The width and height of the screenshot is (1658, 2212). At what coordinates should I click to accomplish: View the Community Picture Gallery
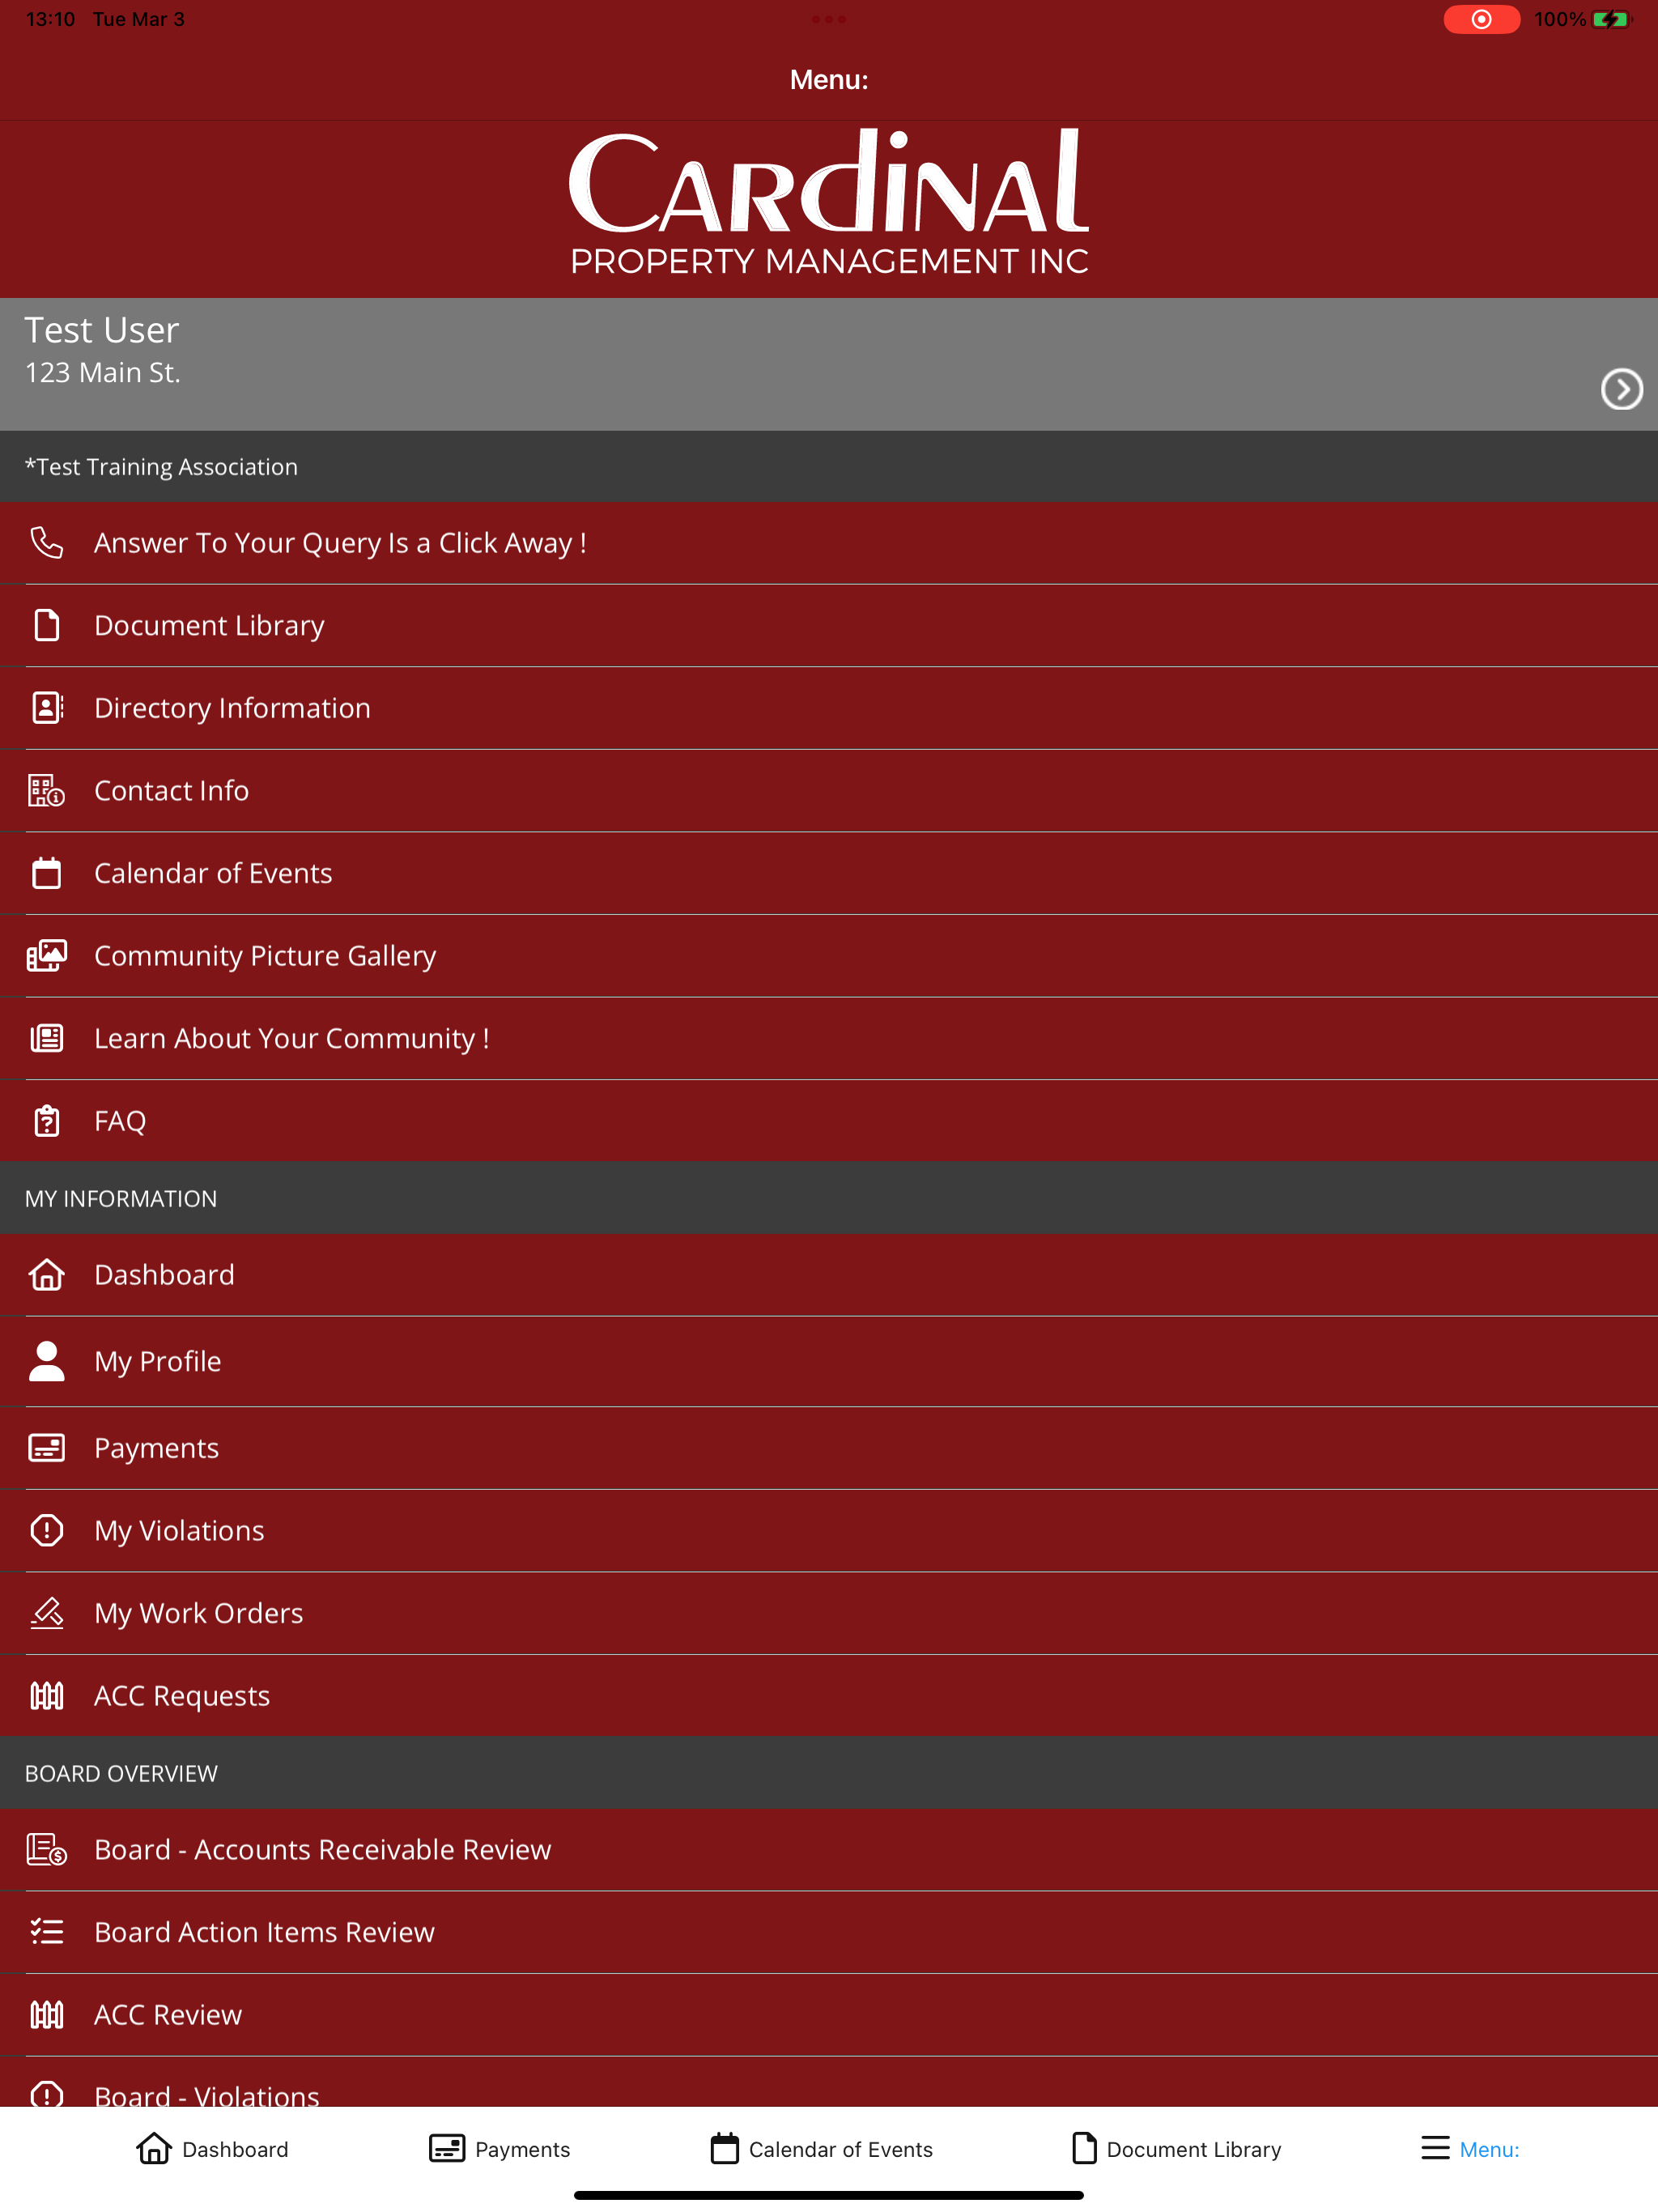(829, 956)
